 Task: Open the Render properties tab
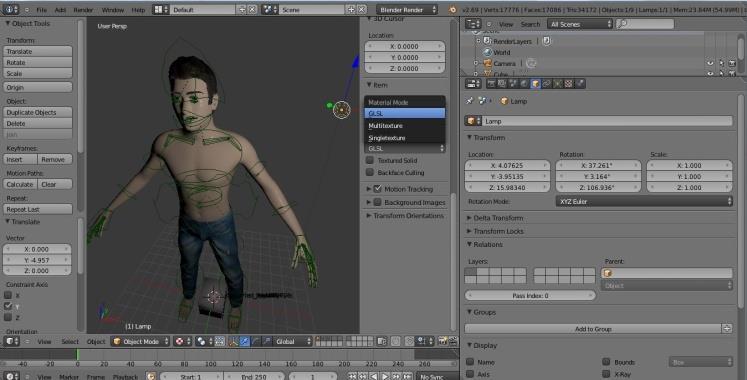[491, 84]
